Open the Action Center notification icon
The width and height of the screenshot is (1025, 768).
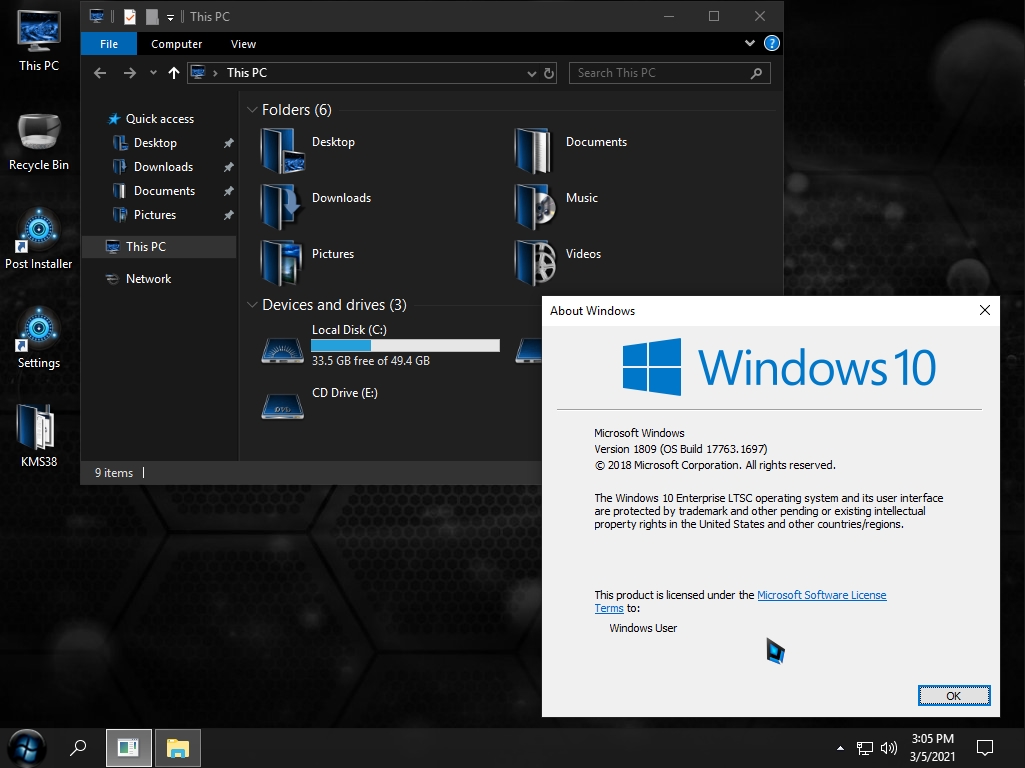click(x=984, y=748)
